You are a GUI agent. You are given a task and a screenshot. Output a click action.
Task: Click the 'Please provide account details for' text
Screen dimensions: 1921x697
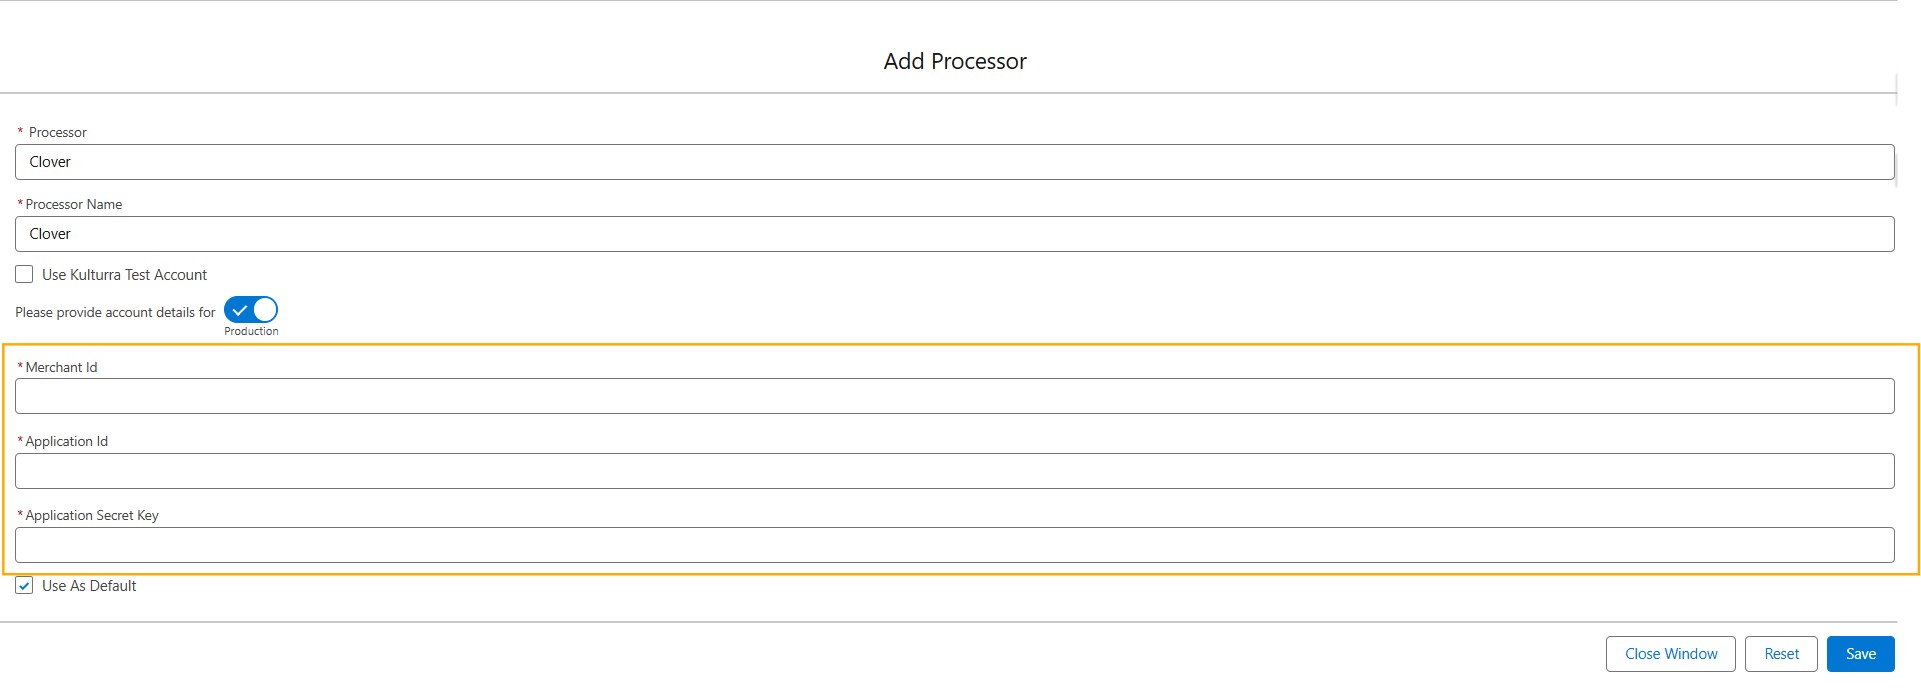tap(115, 312)
